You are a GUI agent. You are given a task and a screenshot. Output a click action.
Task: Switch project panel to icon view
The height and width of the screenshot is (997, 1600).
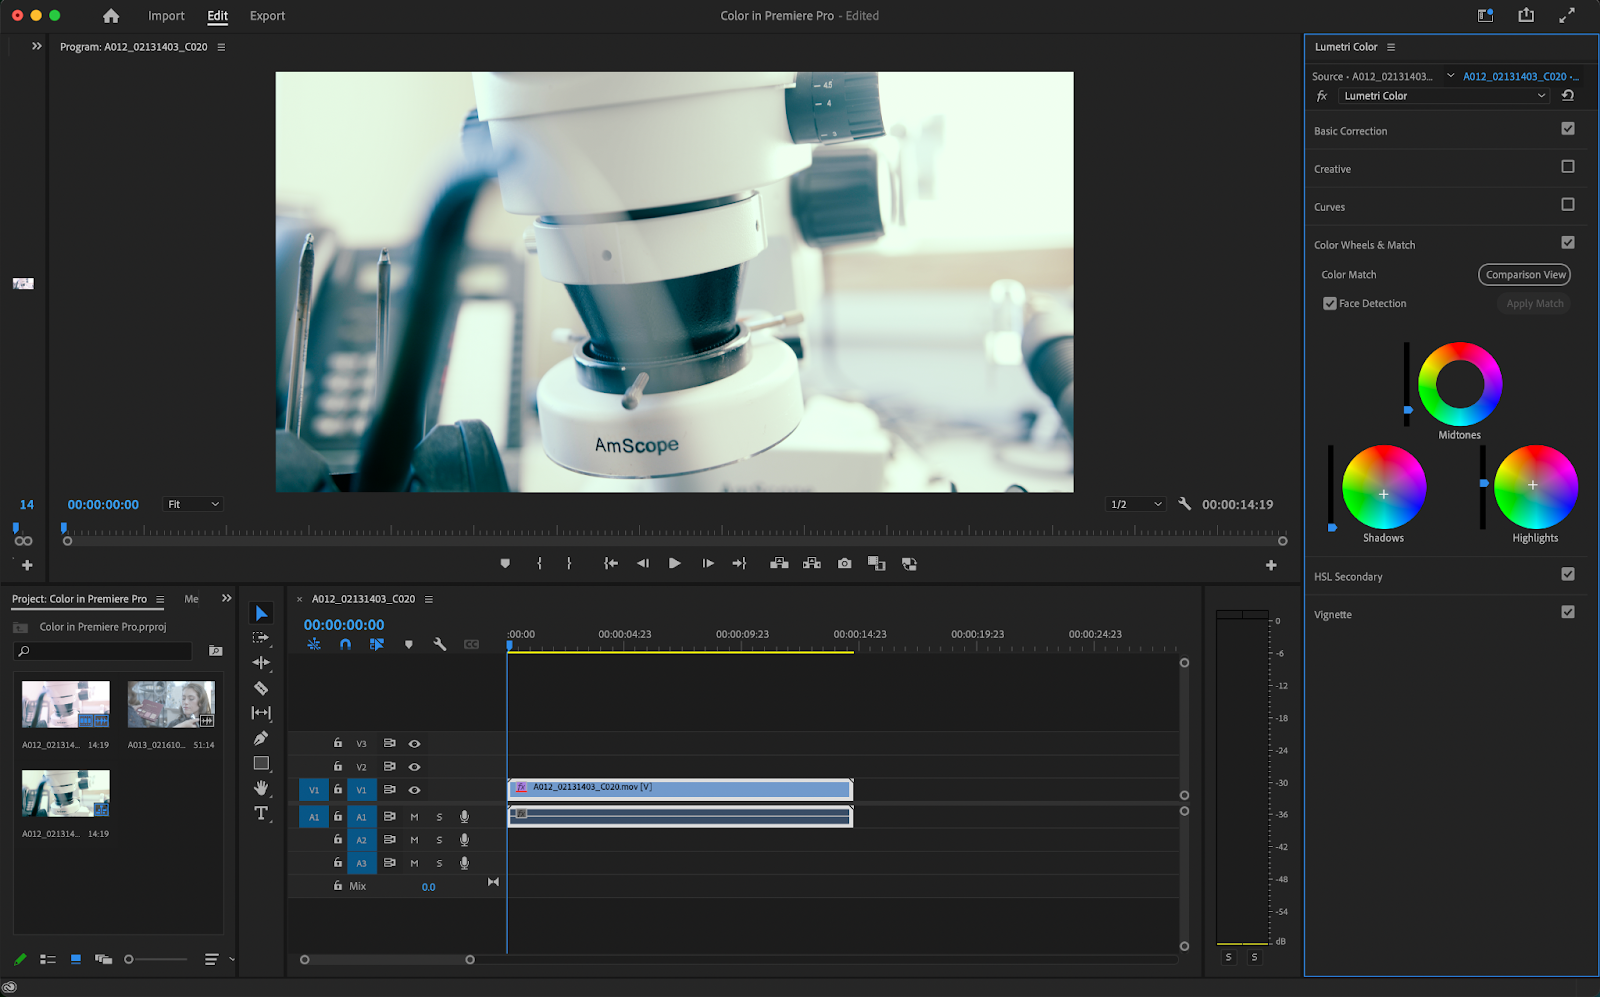point(76,959)
